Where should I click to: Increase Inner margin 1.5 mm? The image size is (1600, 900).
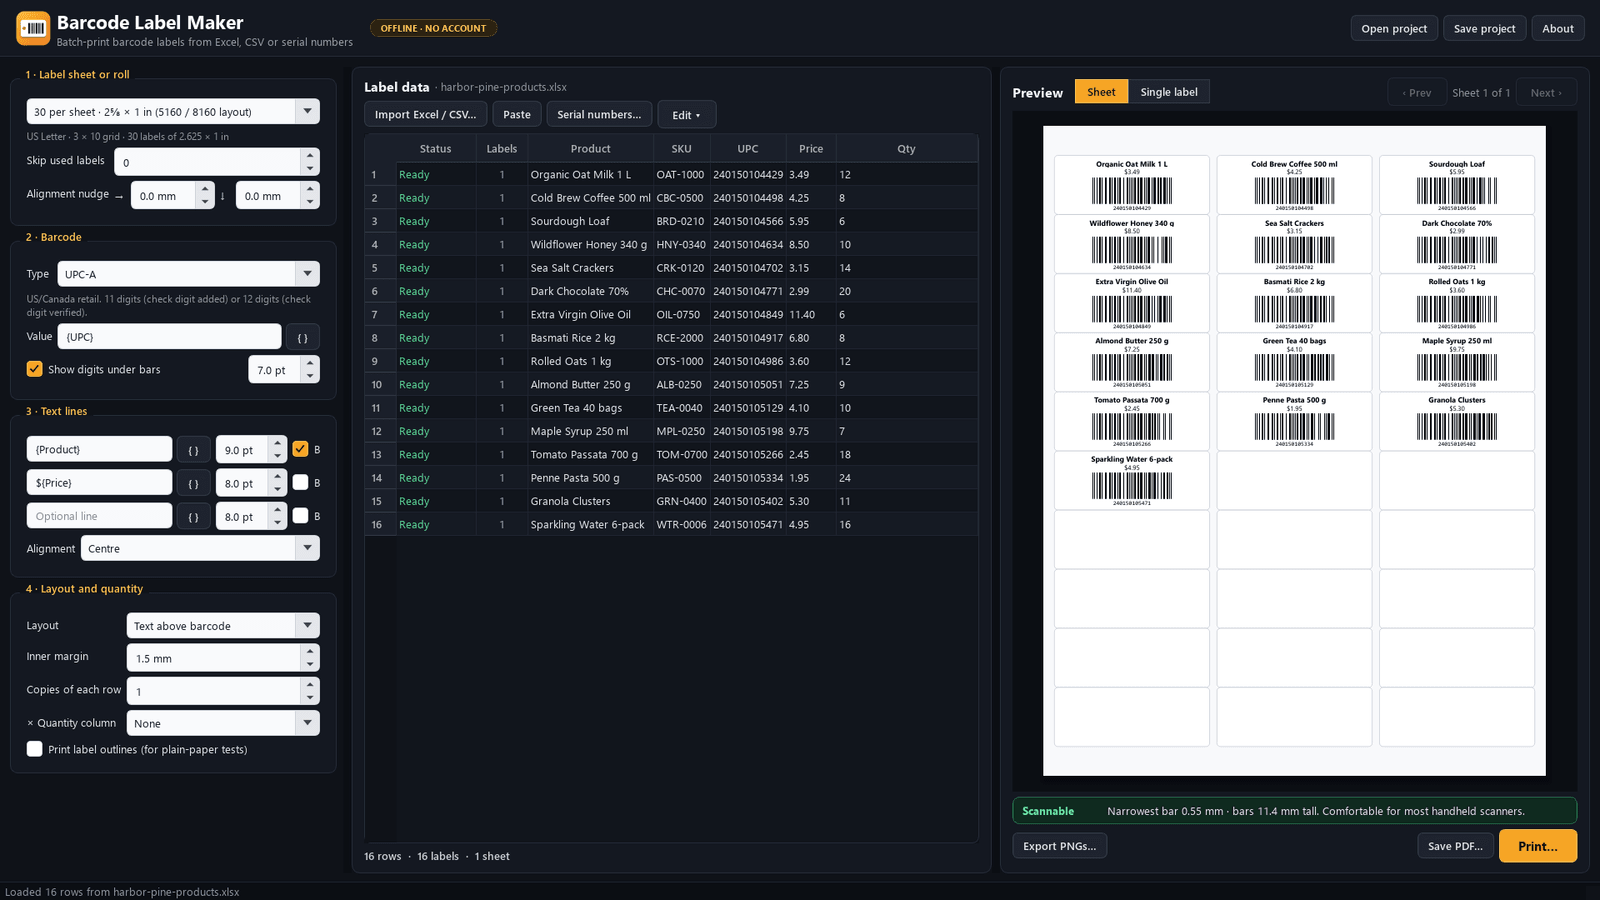[x=310, y=651]
